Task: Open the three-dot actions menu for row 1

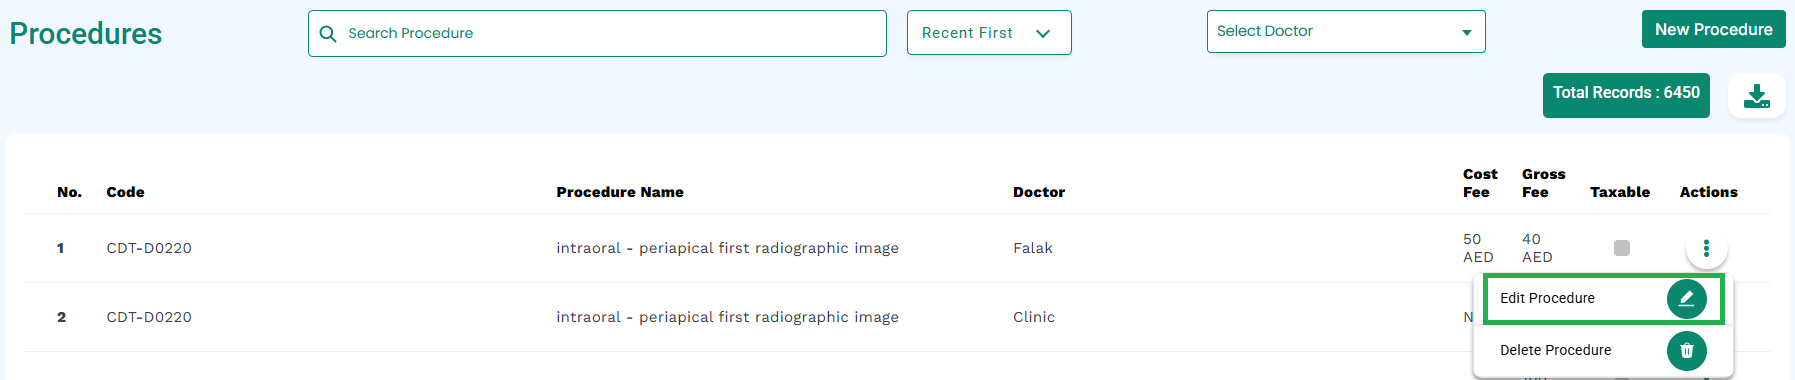Action: point(1706,248)
